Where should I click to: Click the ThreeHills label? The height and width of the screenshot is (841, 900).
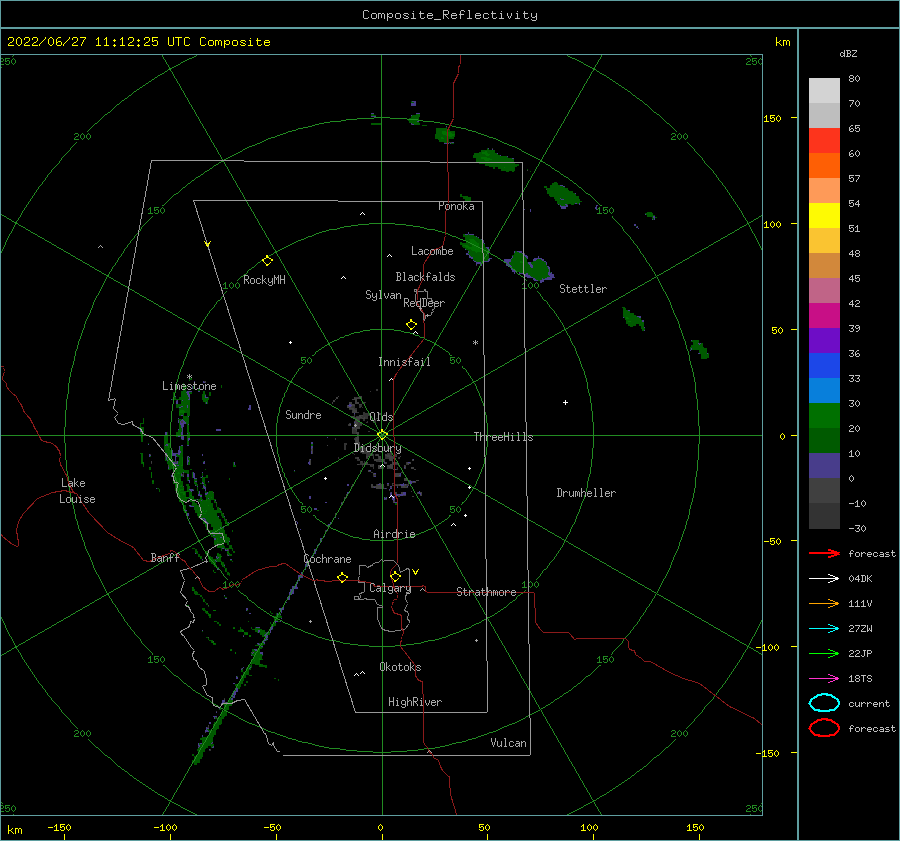(503, 437)
